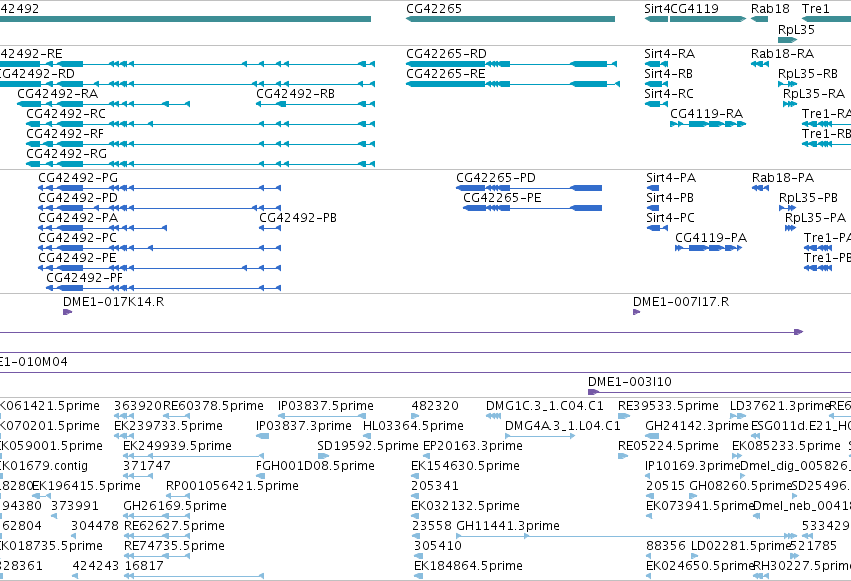Select the CG4119-RA transcript label
Viewport: 851px width, 581px height.
click(x=707, y=114)
